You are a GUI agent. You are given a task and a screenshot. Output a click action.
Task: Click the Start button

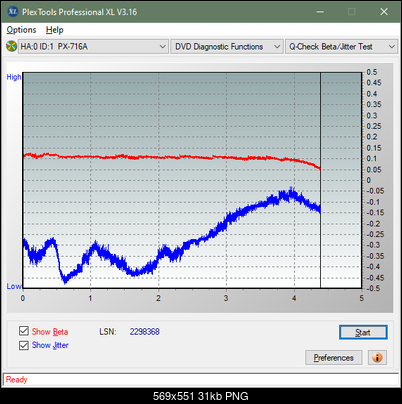click(x=363, y=332)
